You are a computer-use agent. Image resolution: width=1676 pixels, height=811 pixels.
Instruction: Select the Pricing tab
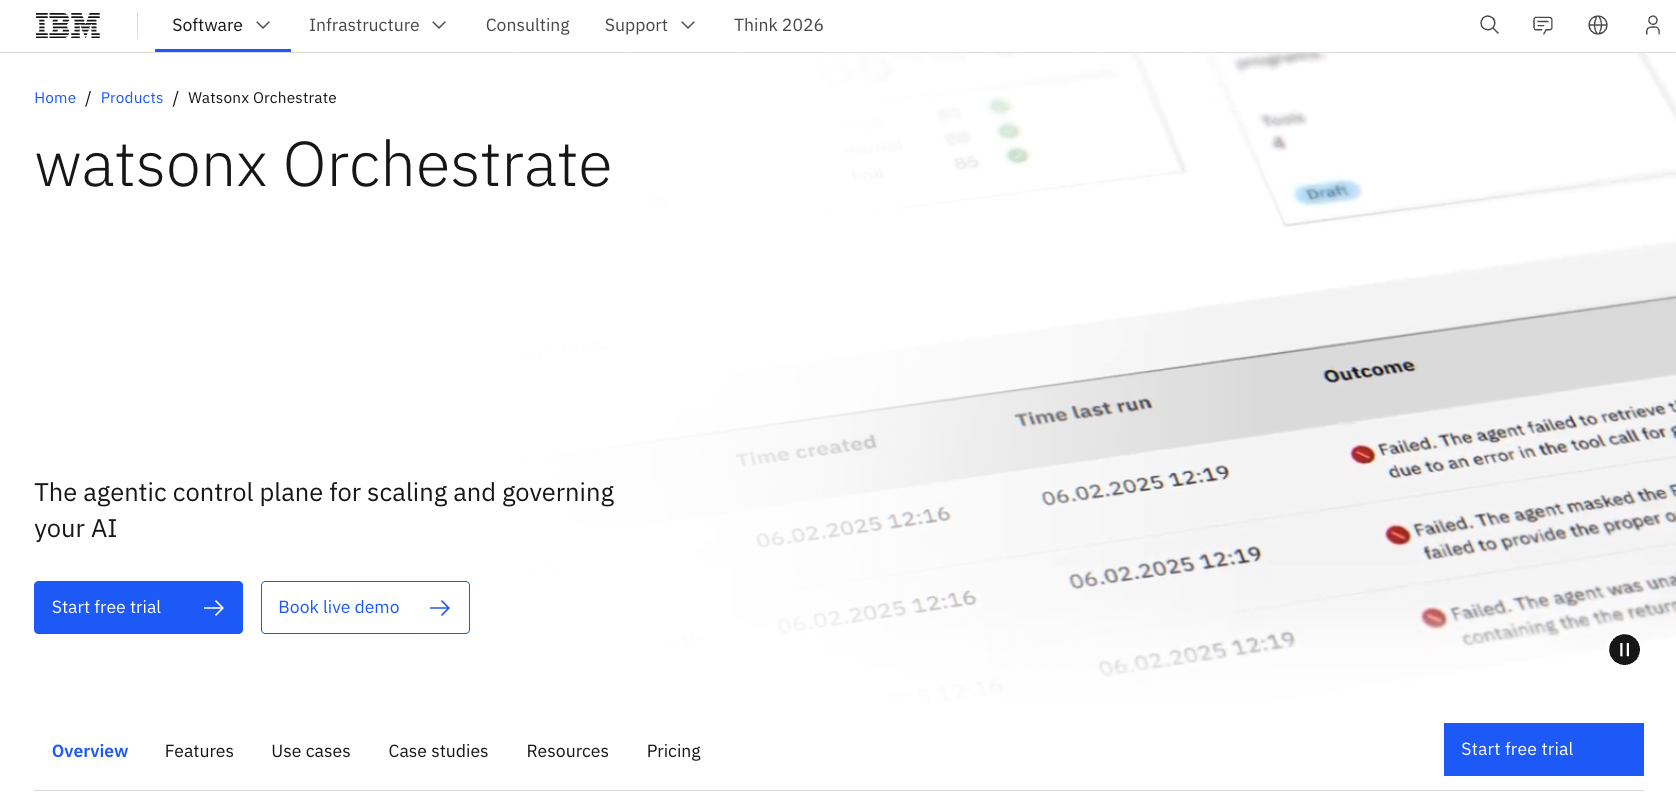(673, 751)
